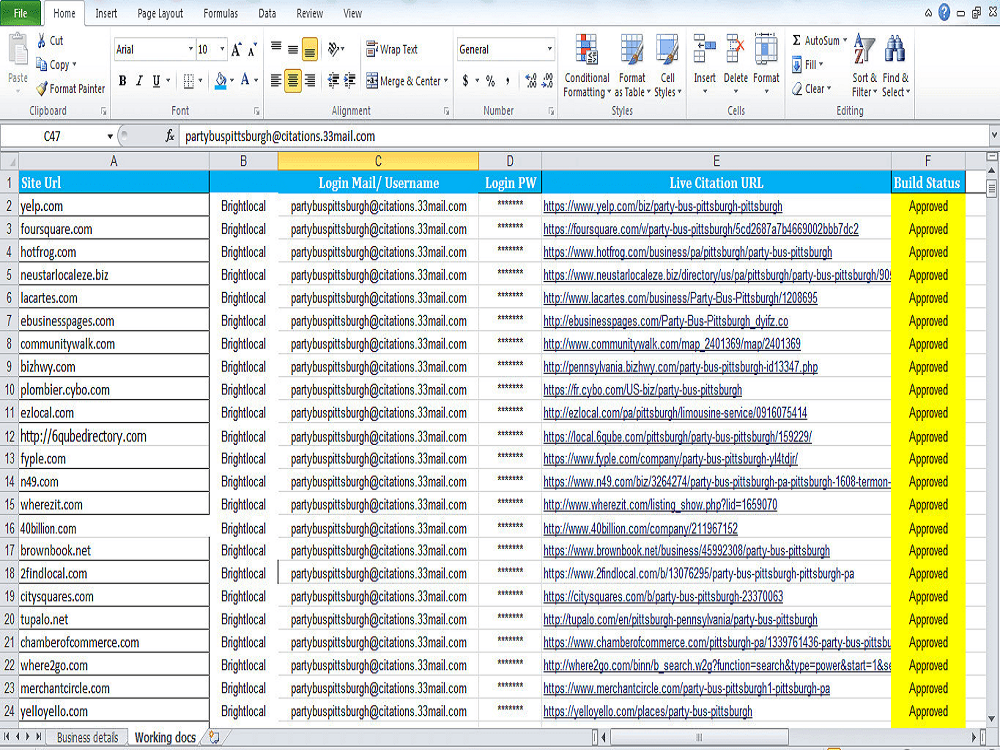Toggle Underline formatting
The image size is (1000, 750).
156,81
